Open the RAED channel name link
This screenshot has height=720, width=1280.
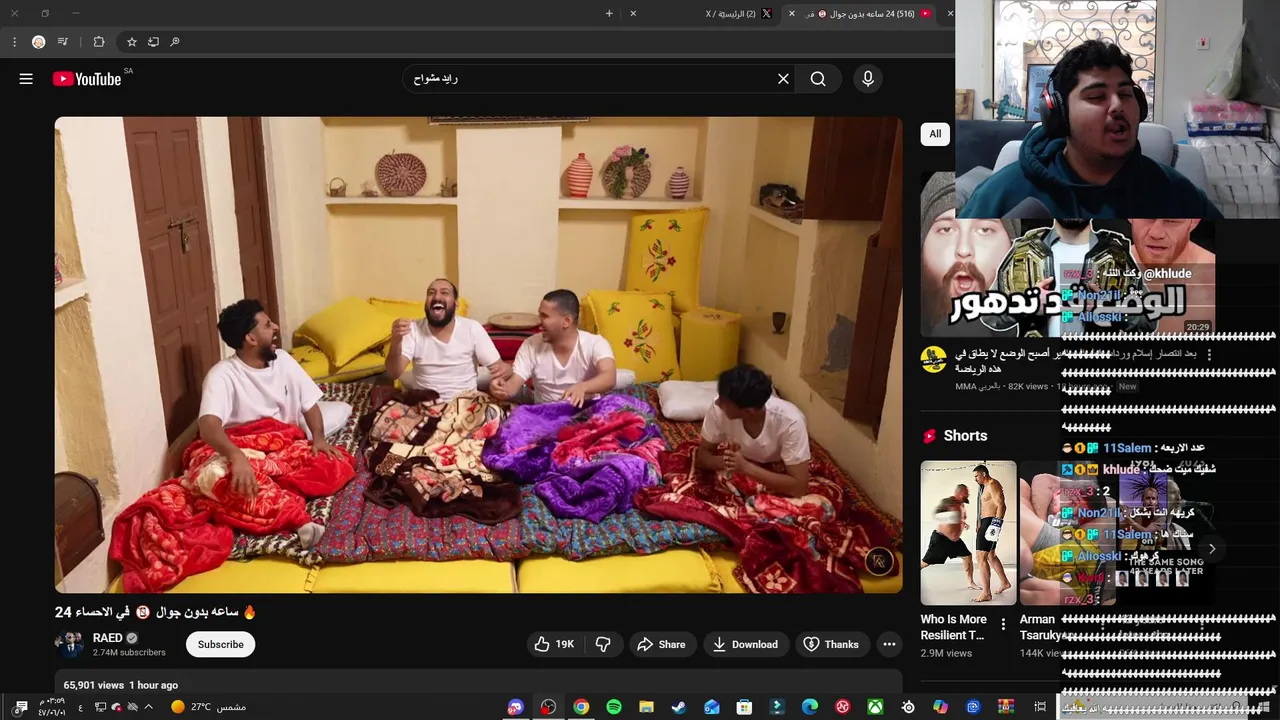click(107, 638)
